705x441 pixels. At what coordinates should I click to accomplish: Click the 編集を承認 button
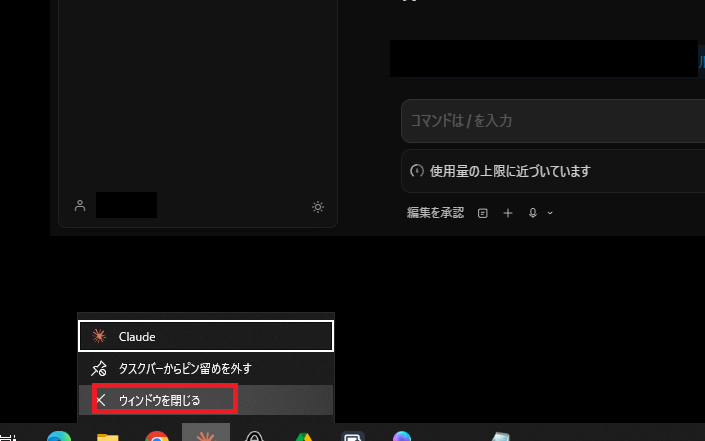pyautogui.click(x=435, y=213)
